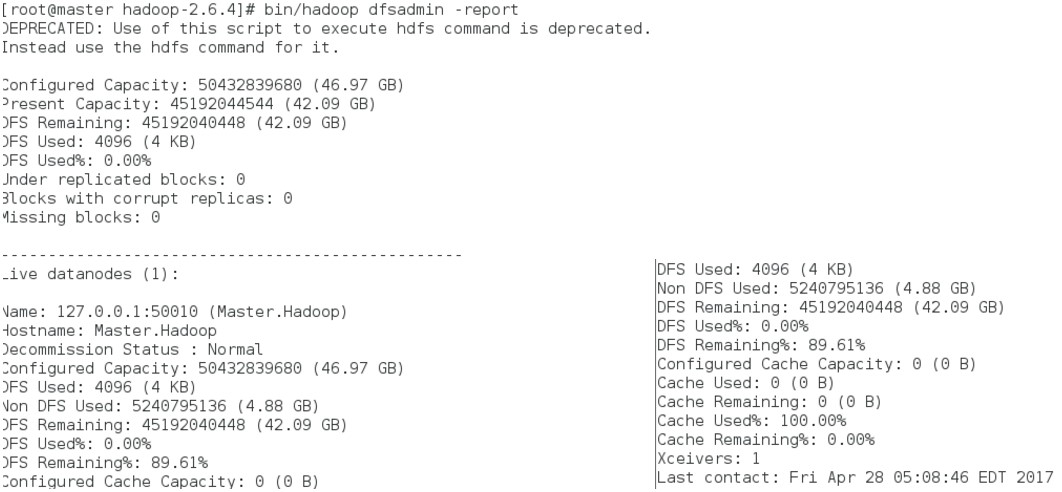Click the Live datanodes (1) heading
Screen dimensions: 1062x492
click(89, 274)
